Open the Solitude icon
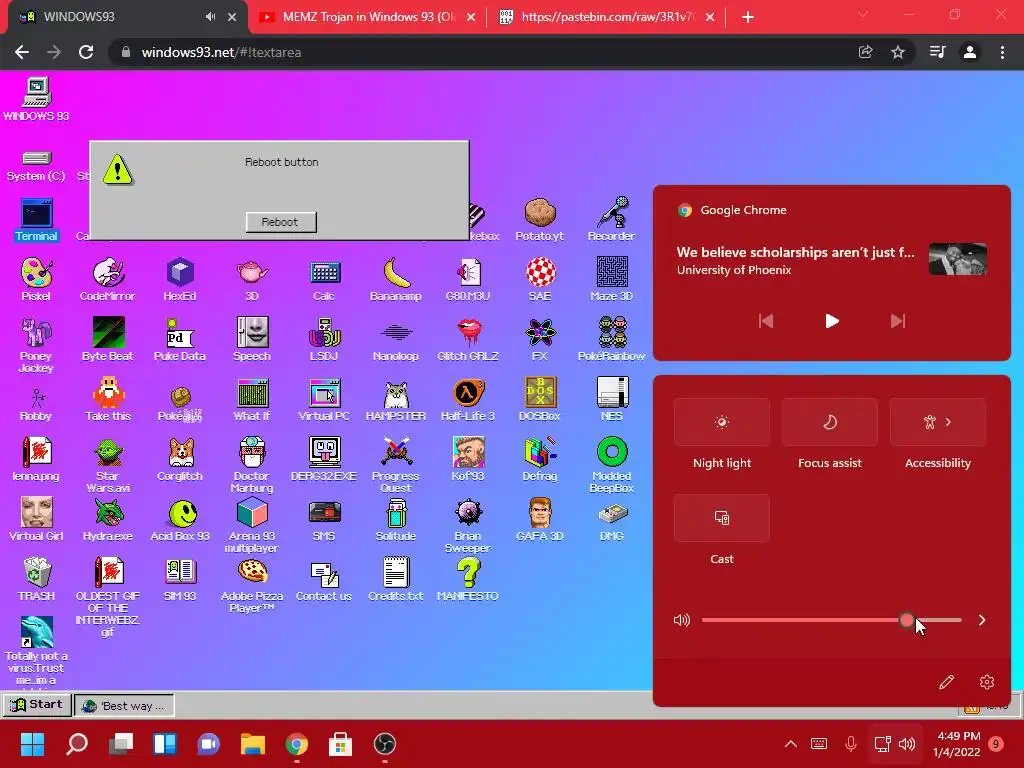 [x=396, y=519]
